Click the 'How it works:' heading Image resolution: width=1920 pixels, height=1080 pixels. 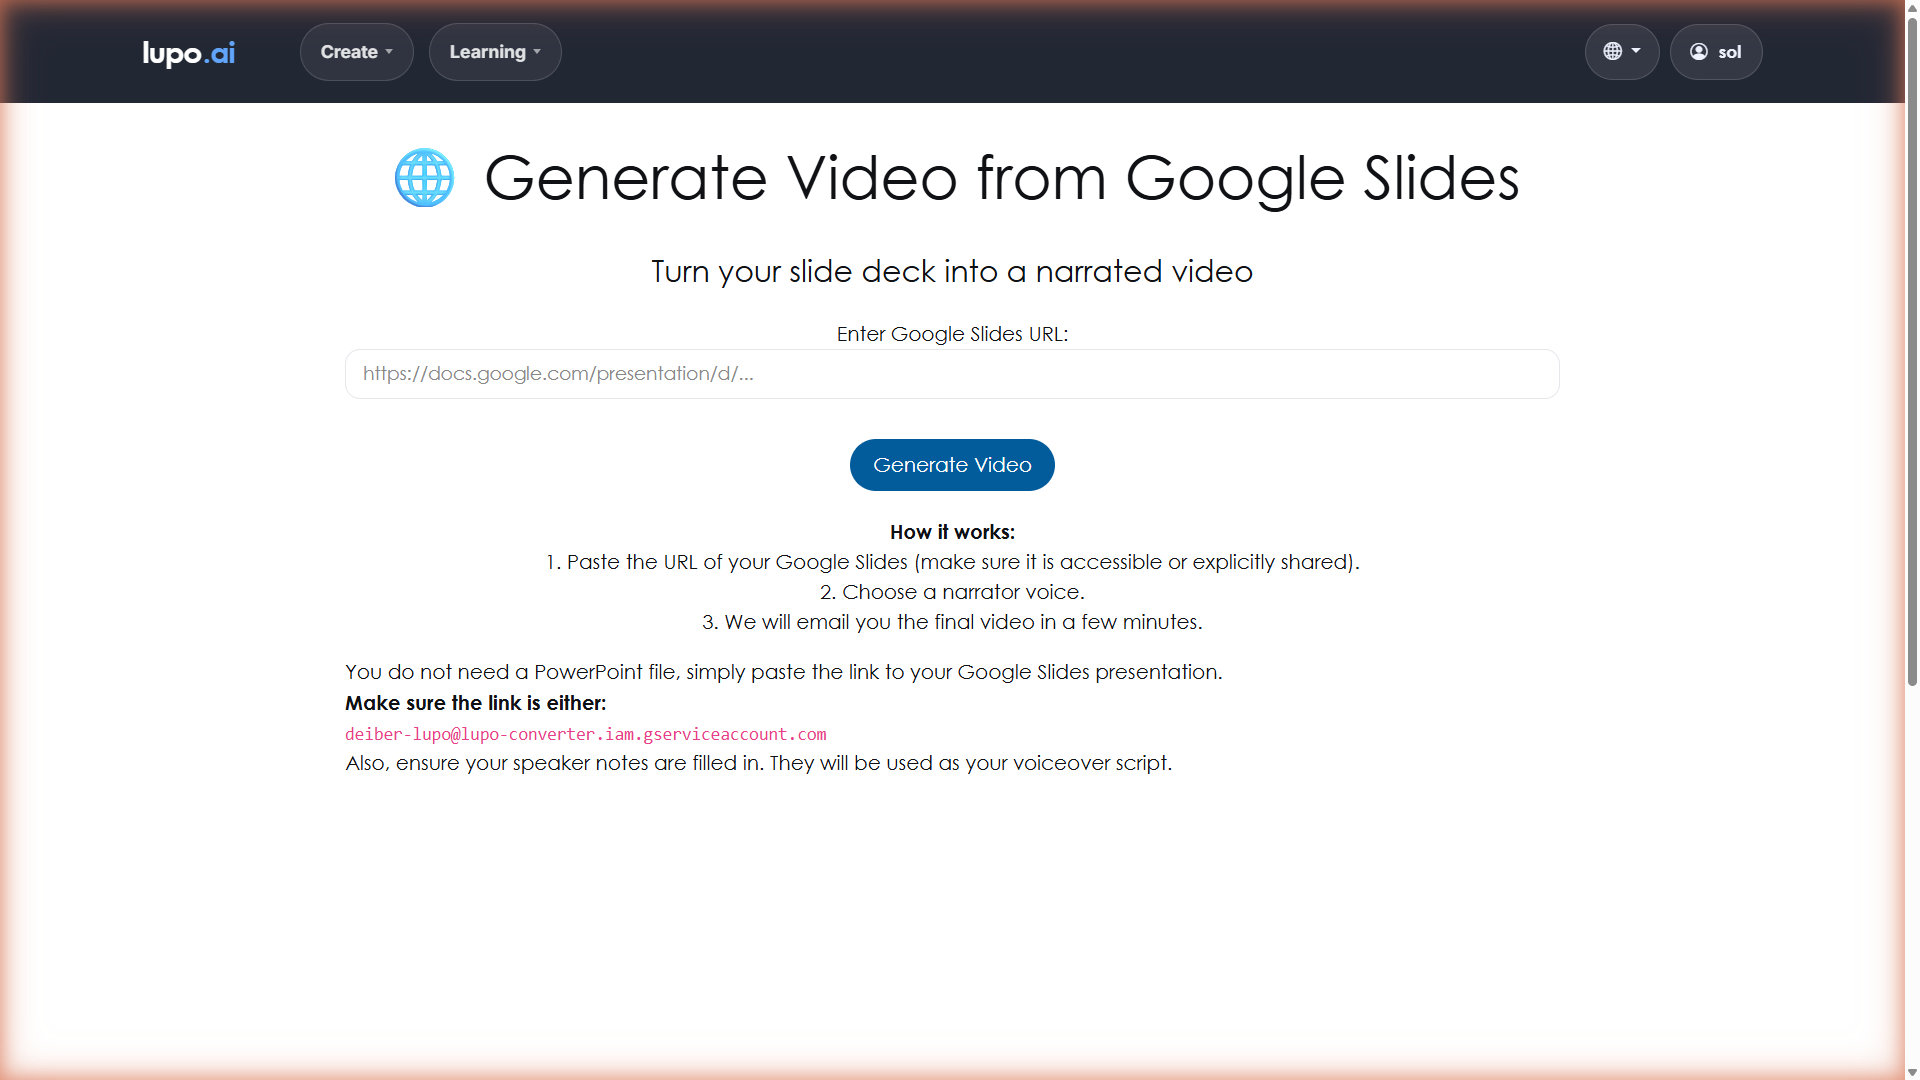point(952,532)
